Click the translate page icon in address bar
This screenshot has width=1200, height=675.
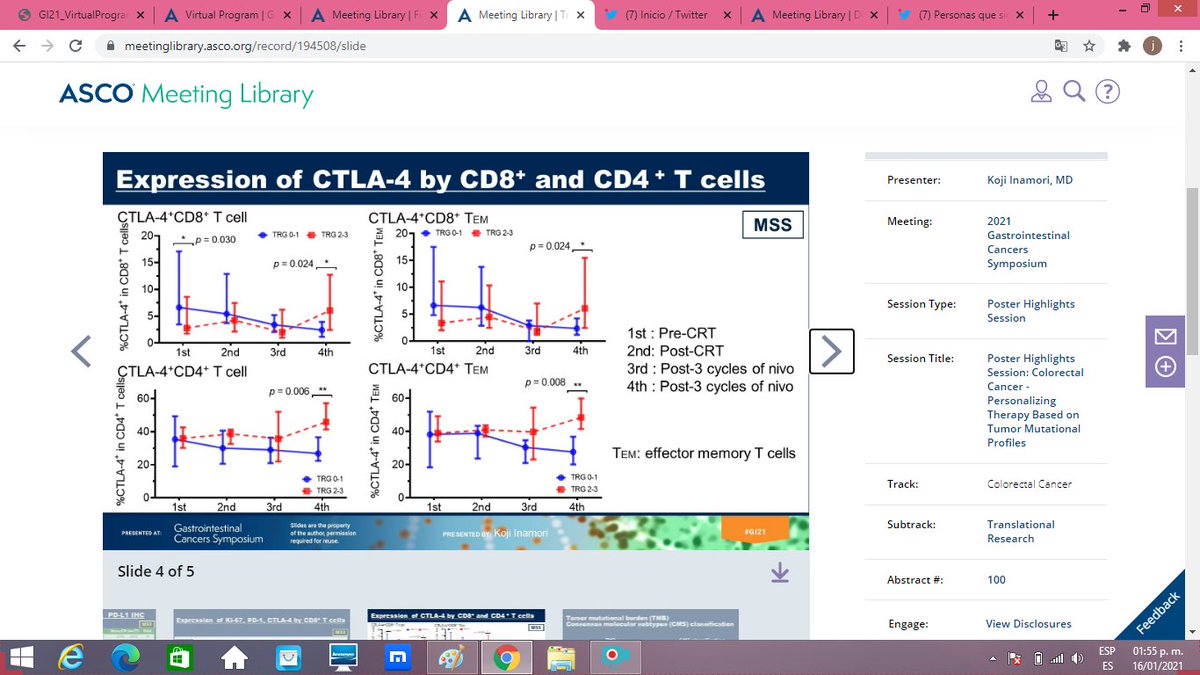coord(1061,46)
